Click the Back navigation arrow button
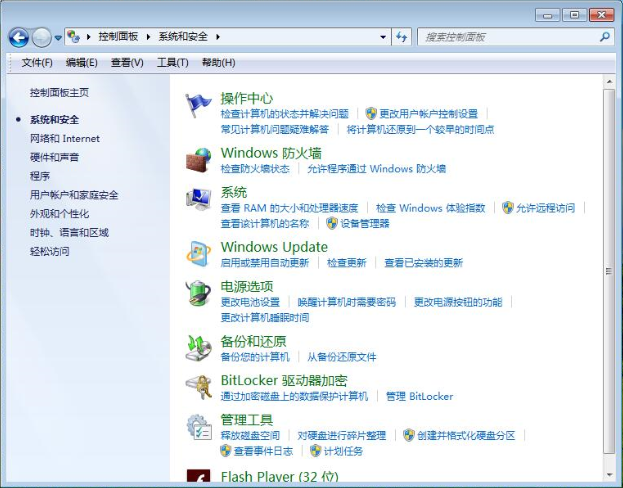This screenshot has height=488, width=623. [x=19, y=37]
